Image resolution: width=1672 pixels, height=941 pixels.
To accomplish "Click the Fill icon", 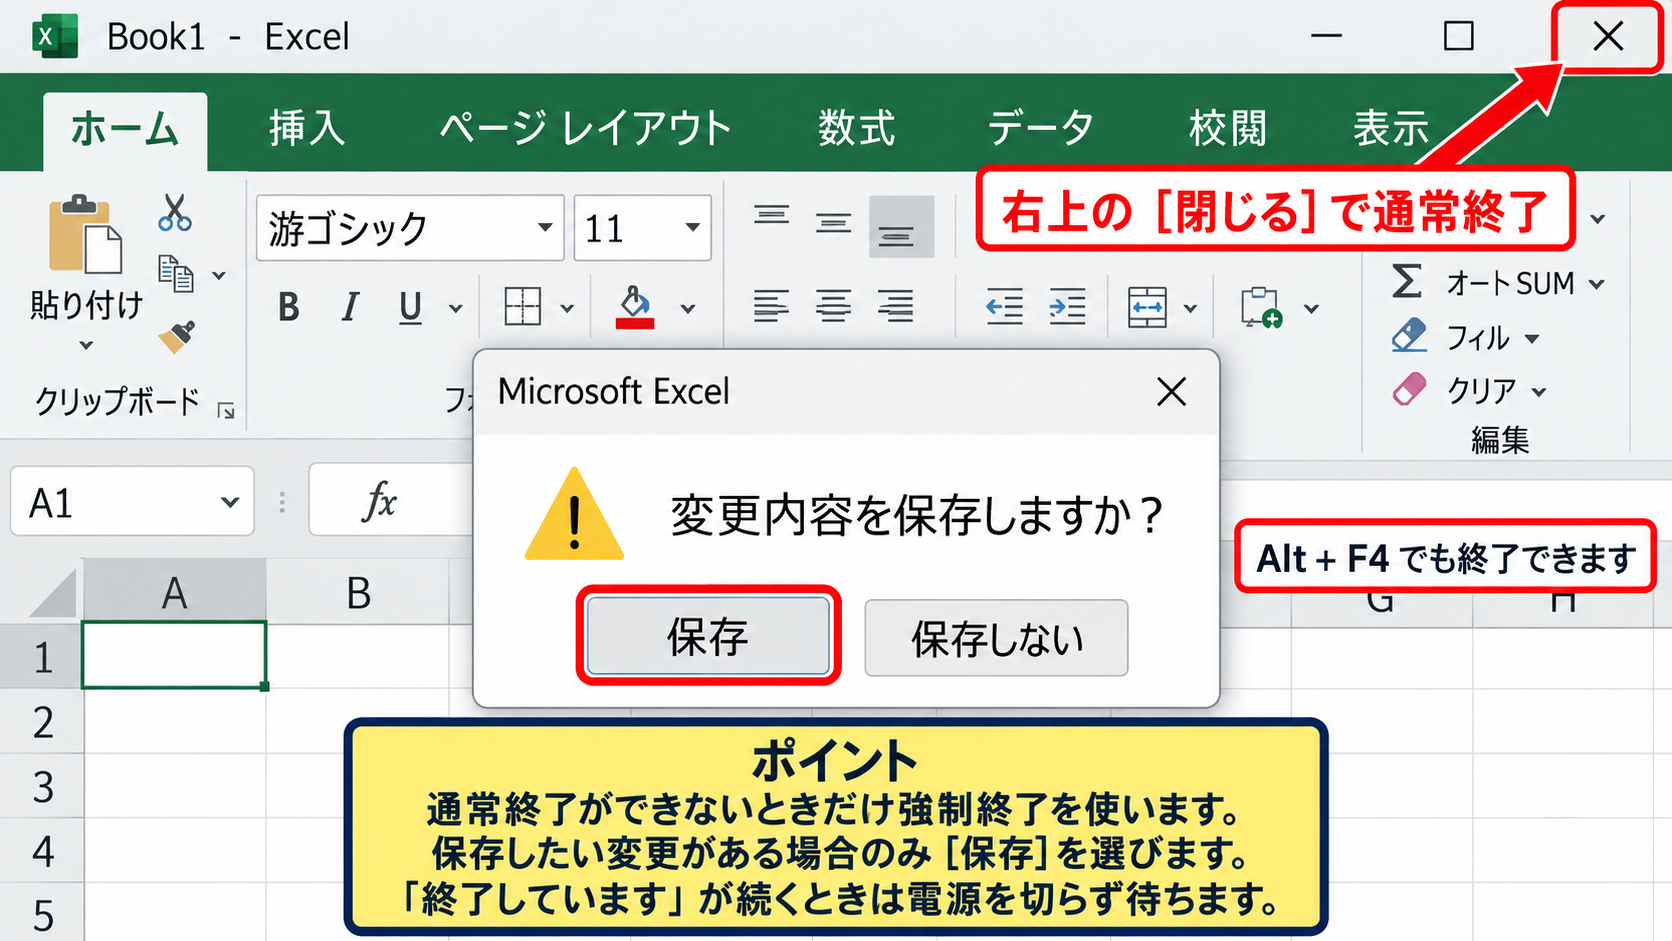I will 1409,336.
